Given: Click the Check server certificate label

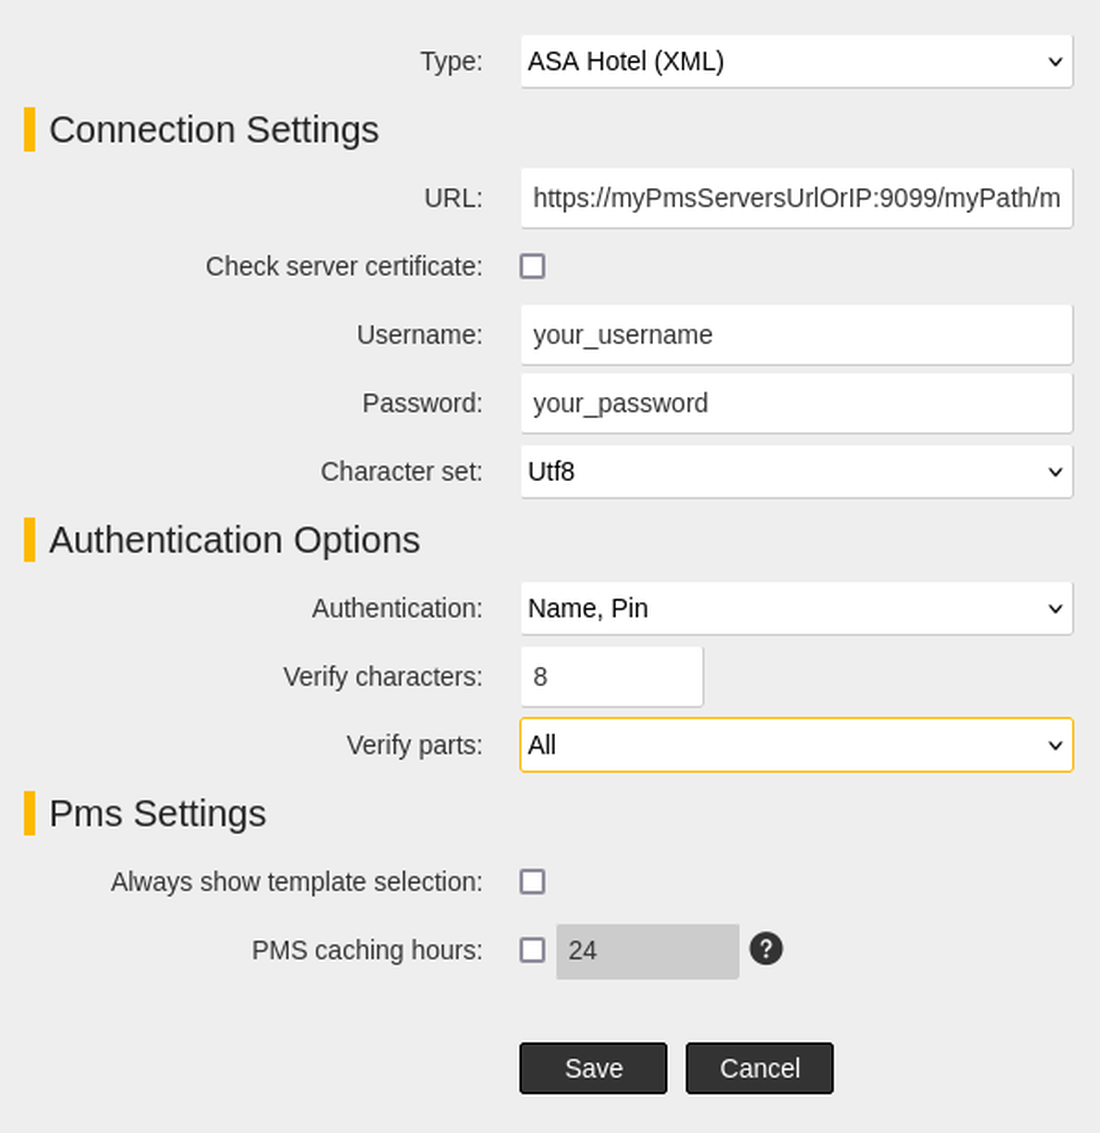Looking at the screenshot, I should [344, 267].
